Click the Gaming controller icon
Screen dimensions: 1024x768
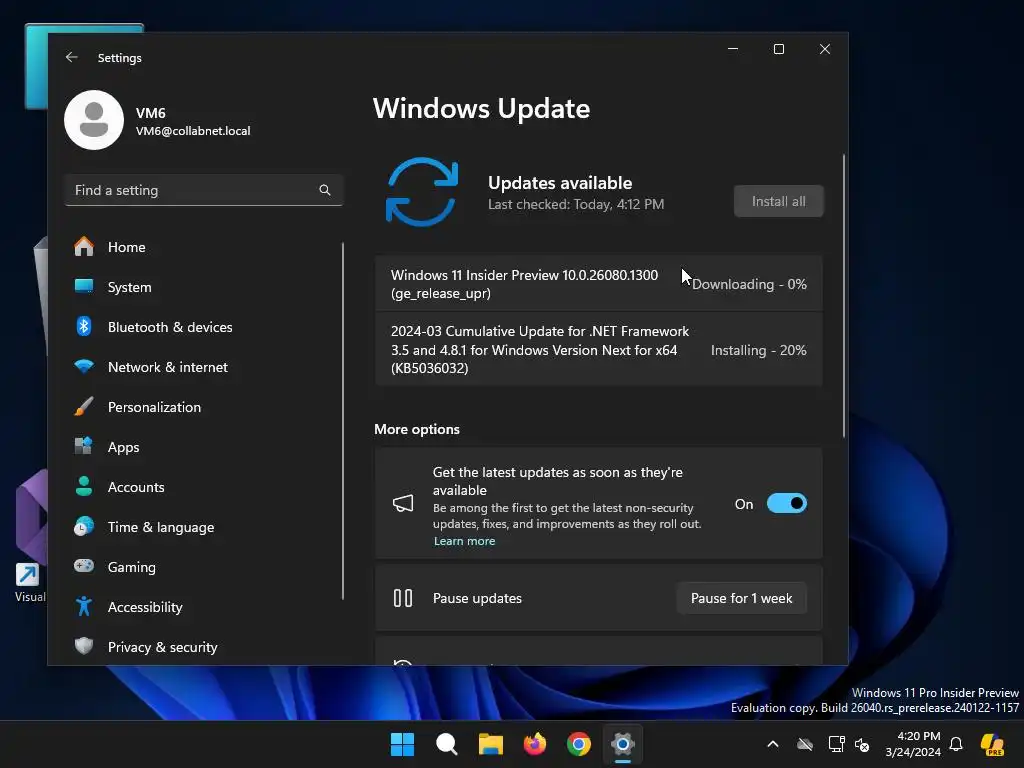click(84, 566)
